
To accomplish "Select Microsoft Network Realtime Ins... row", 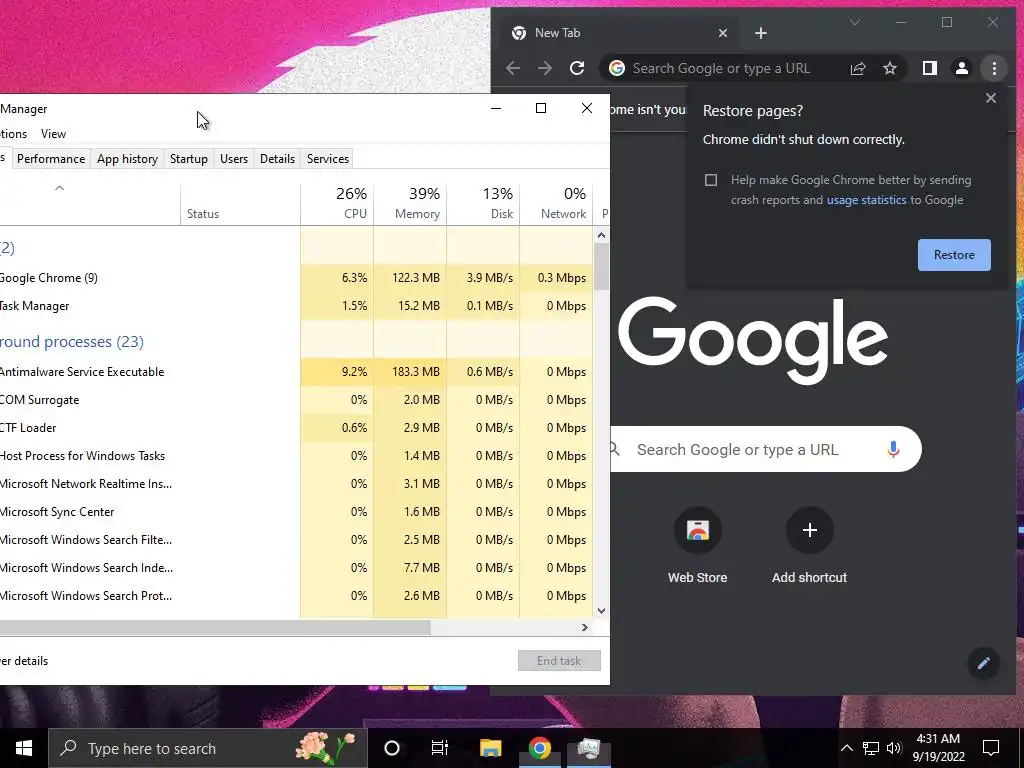I will [296, 484].
